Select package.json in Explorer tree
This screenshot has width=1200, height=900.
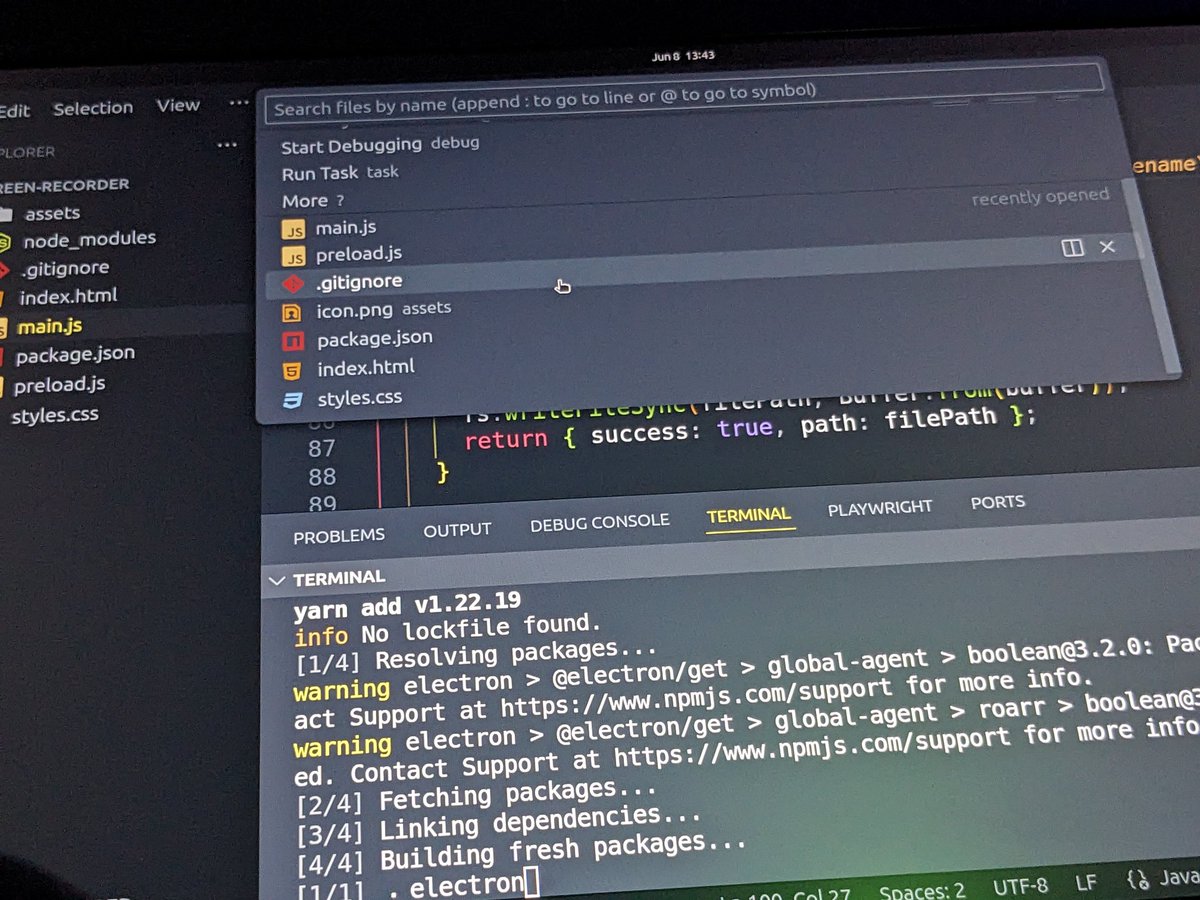click(74, 355)
